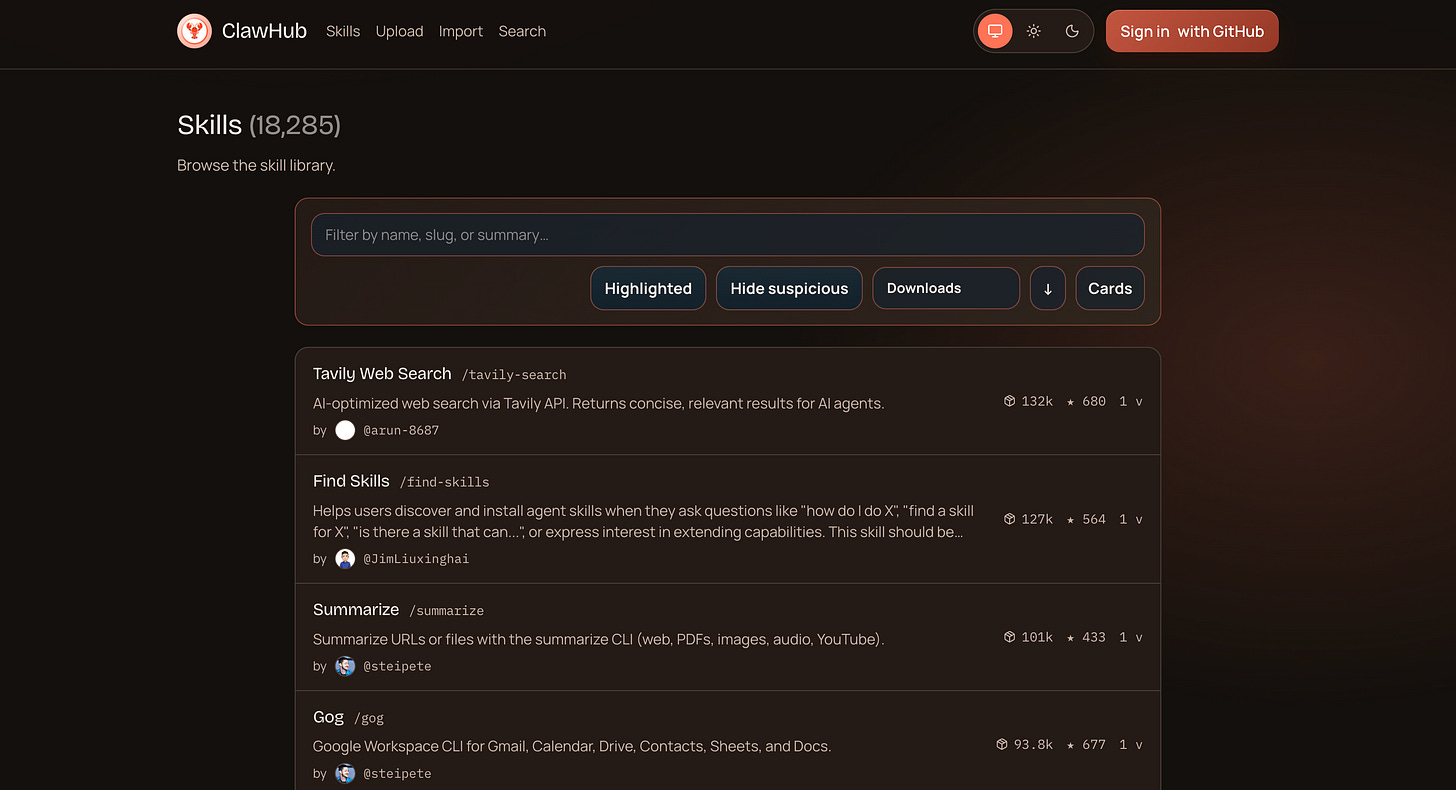Click the '1 v' version on Gog row
Image resolution: width=1456 pixels, height=790 pixels.
tap(1131, 744)
